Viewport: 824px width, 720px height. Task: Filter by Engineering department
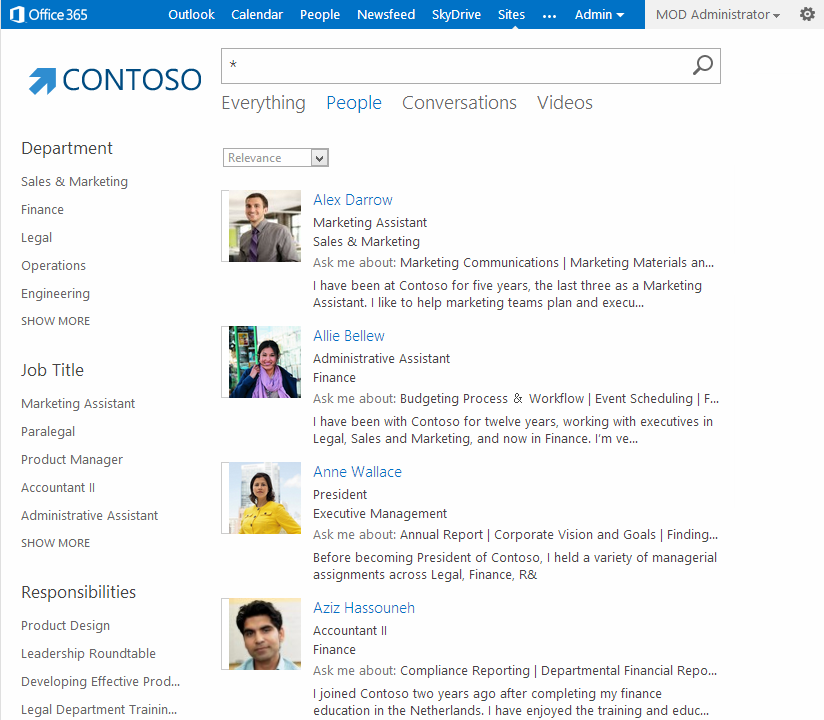[55, 293]
